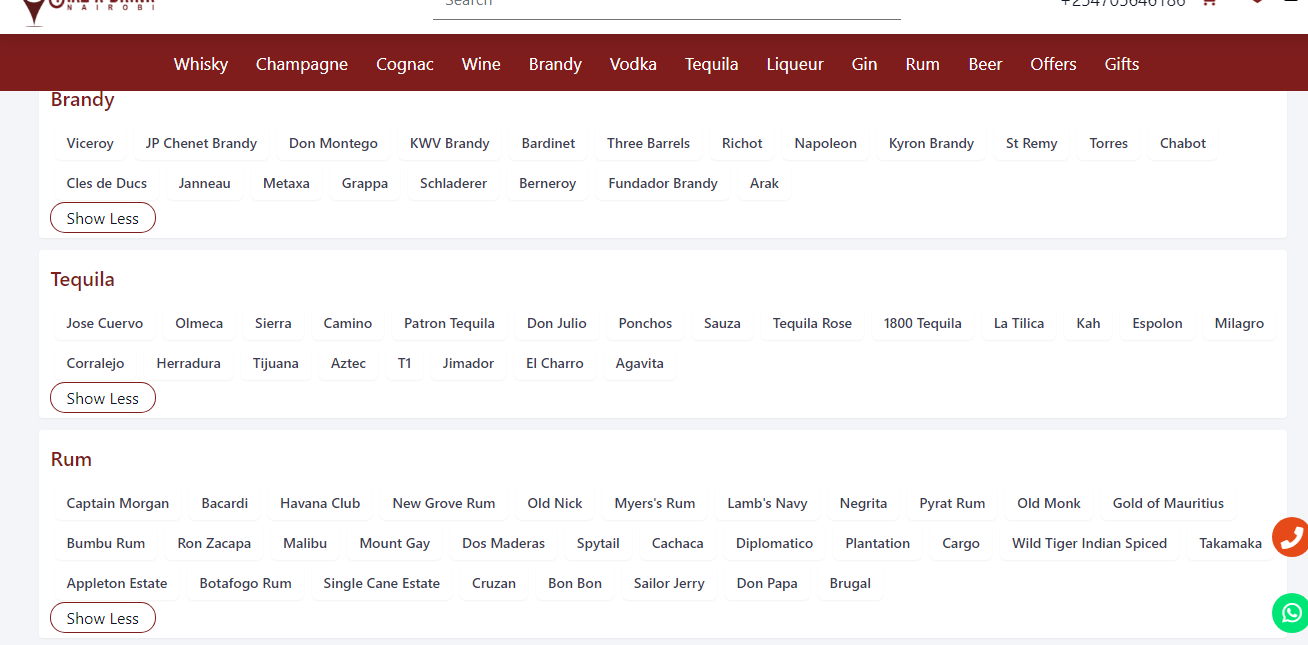The height and width of the screenshot is (645, 1308).
Task: Choose the 1800 Tequila tag
Action: tap(923, 323)
